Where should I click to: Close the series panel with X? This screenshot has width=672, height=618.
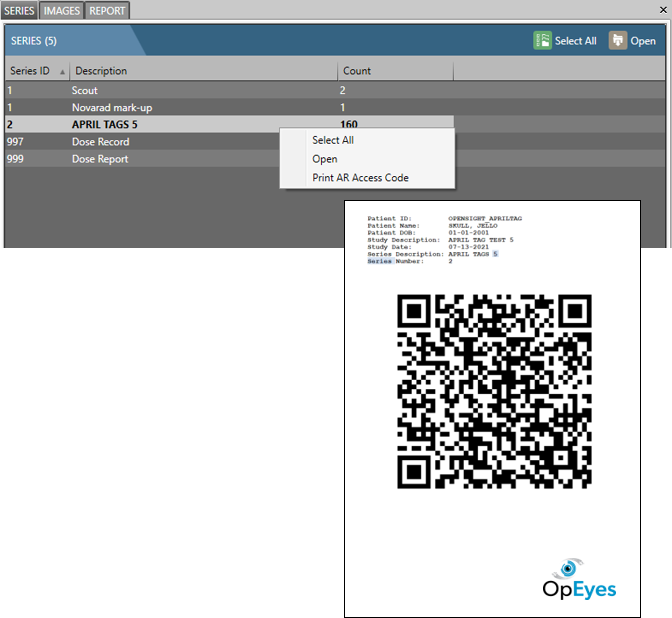(x=663, y=10)
